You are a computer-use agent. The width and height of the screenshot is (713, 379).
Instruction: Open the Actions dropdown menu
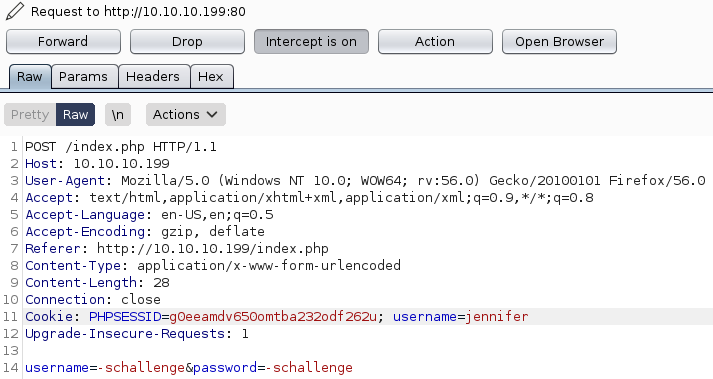tap(186, 115)
